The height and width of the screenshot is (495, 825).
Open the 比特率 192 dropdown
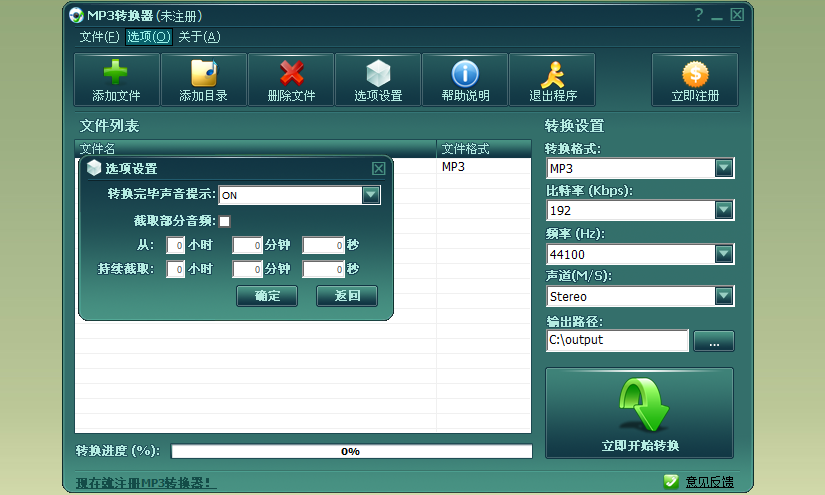coord(723,210)
